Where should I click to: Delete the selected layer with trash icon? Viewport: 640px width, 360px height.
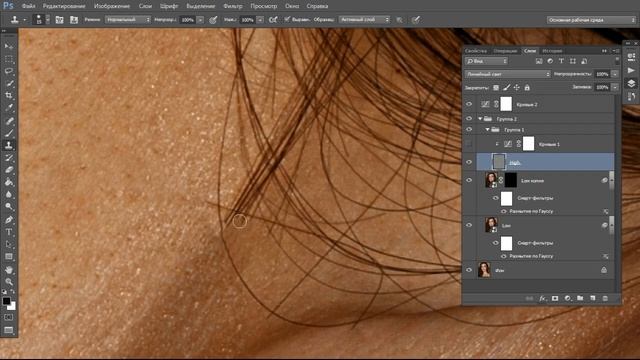click(x=605, y=298)
